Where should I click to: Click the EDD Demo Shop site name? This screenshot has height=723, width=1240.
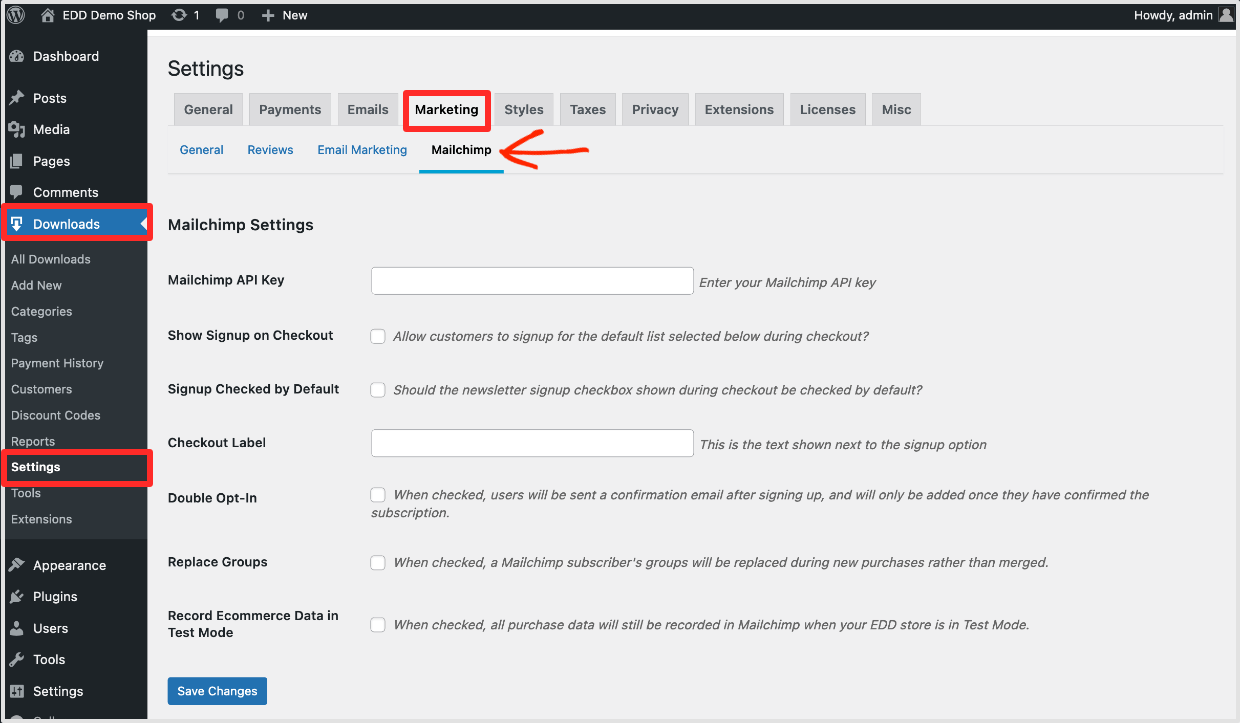[x=108, y=15]
